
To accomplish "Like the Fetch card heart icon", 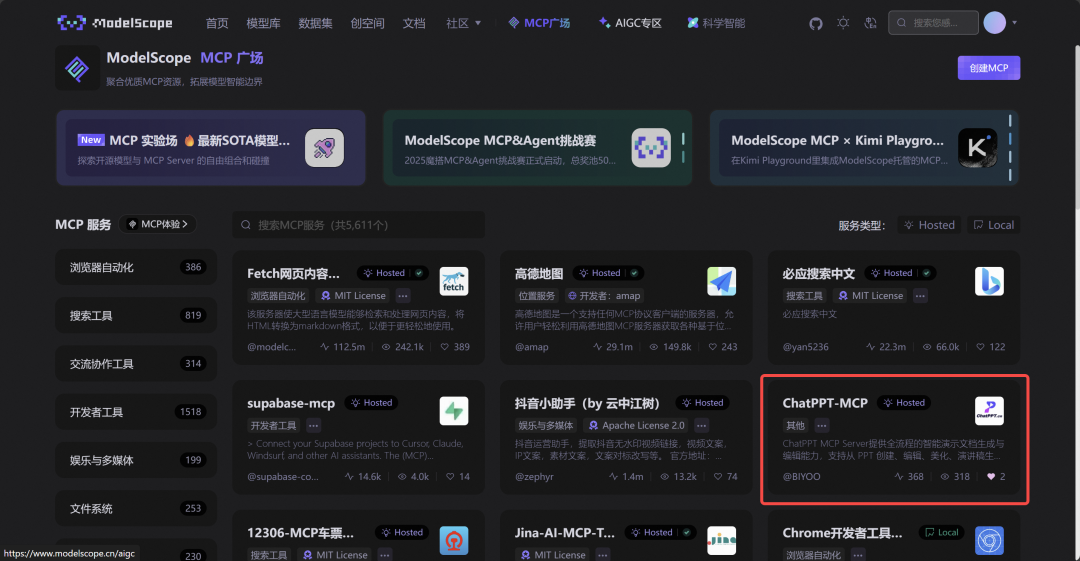I will pyautogui.click(x=444, y=347).
